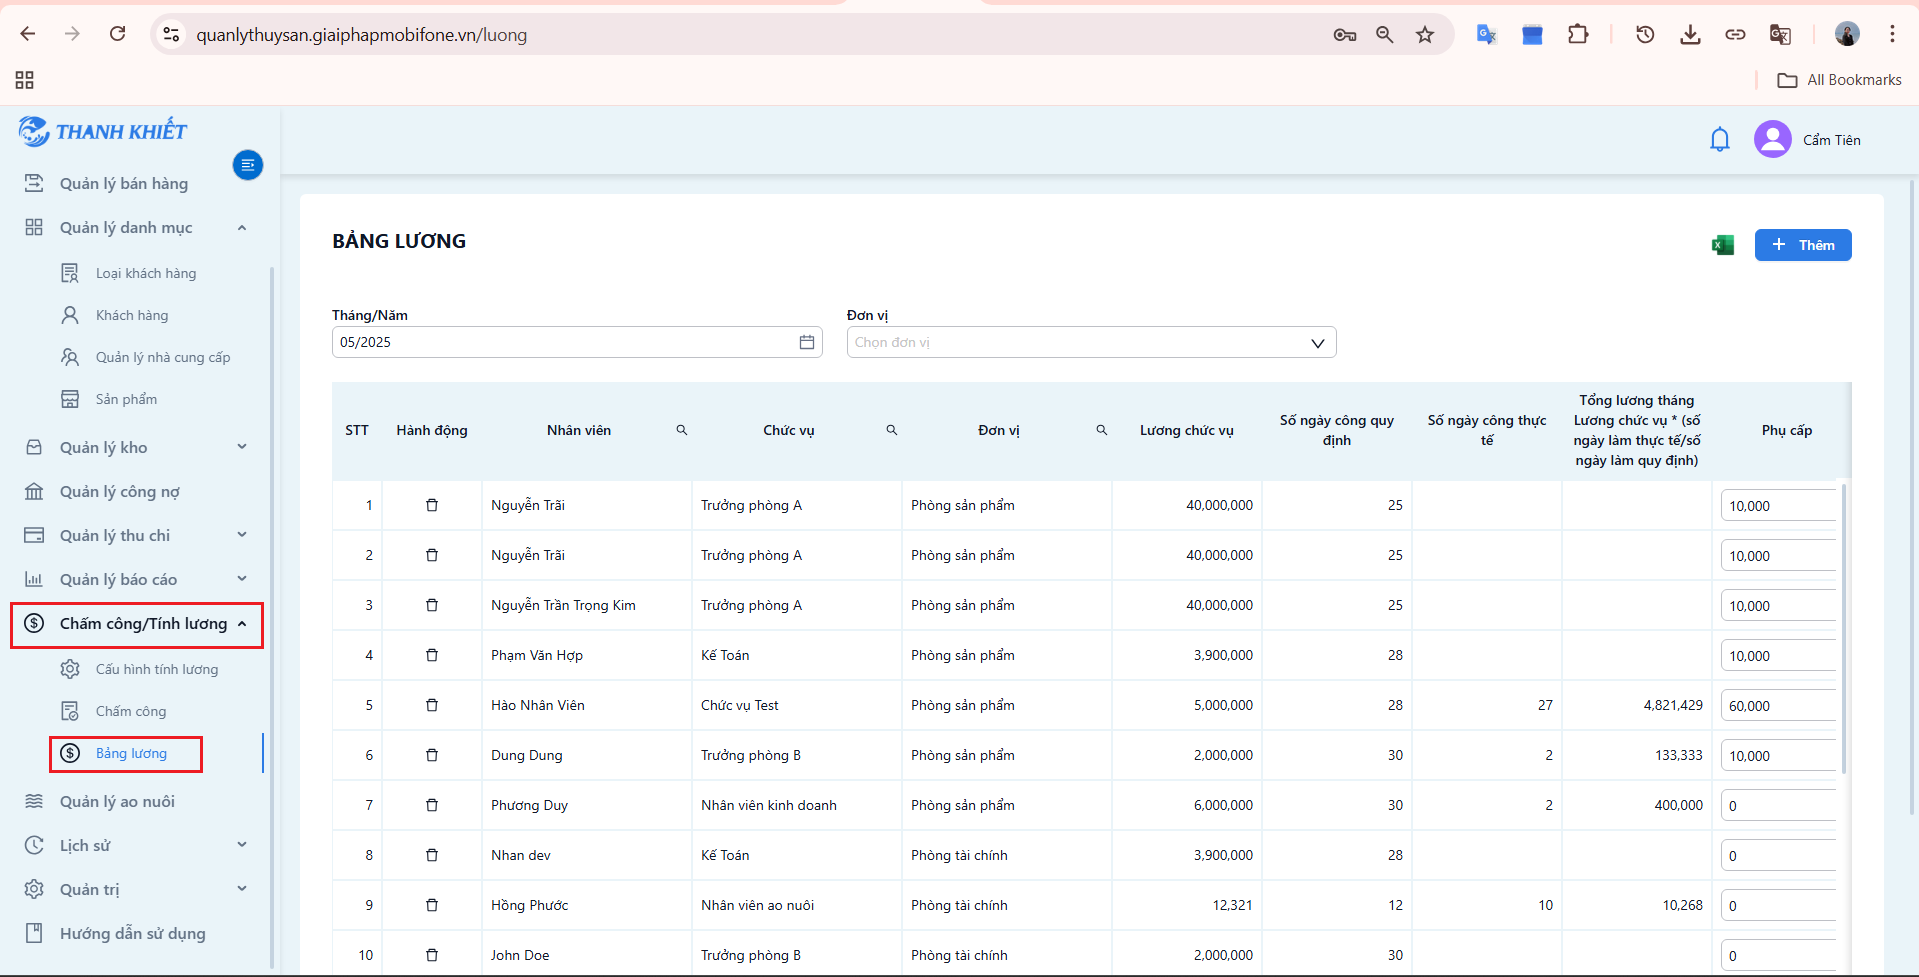Click the table's vertical scrollbar

coord(1843,628)
